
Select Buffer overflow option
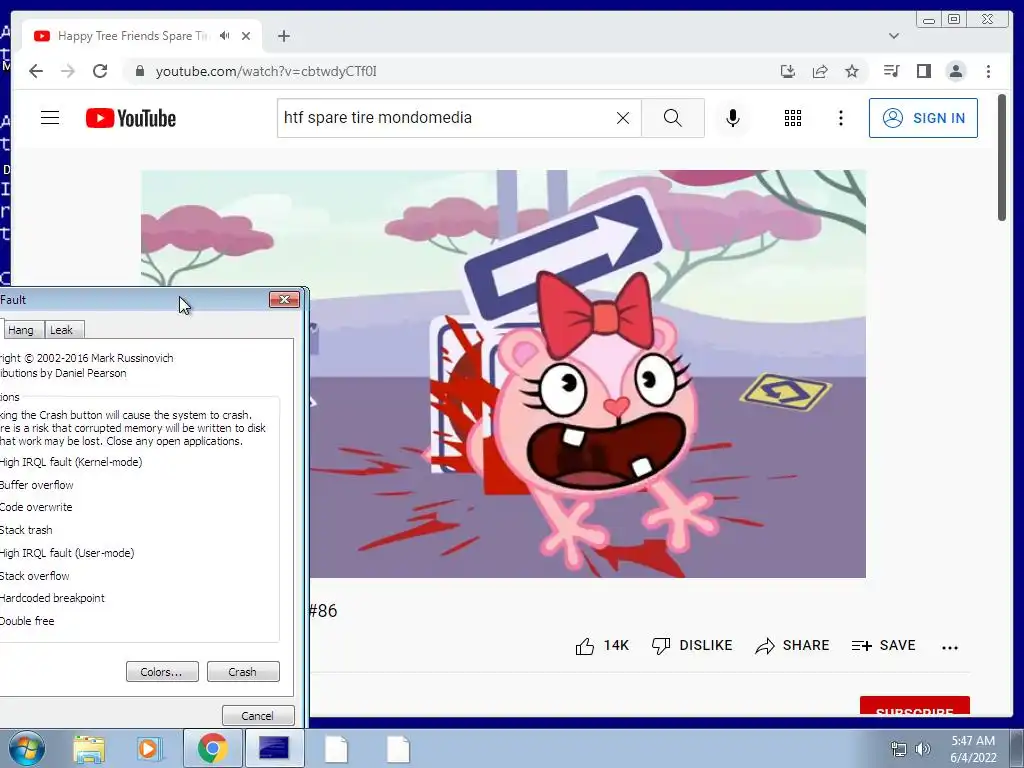tap(37, 485)
